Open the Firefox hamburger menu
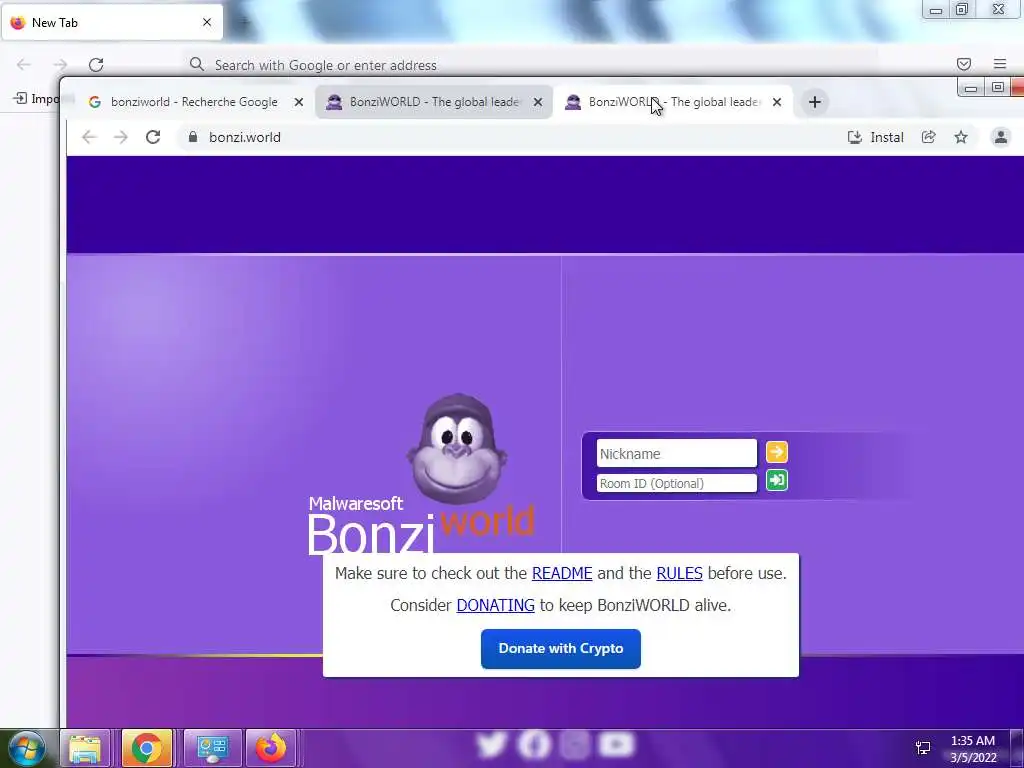This screenshot has width=1024, height=768. 1000,64
